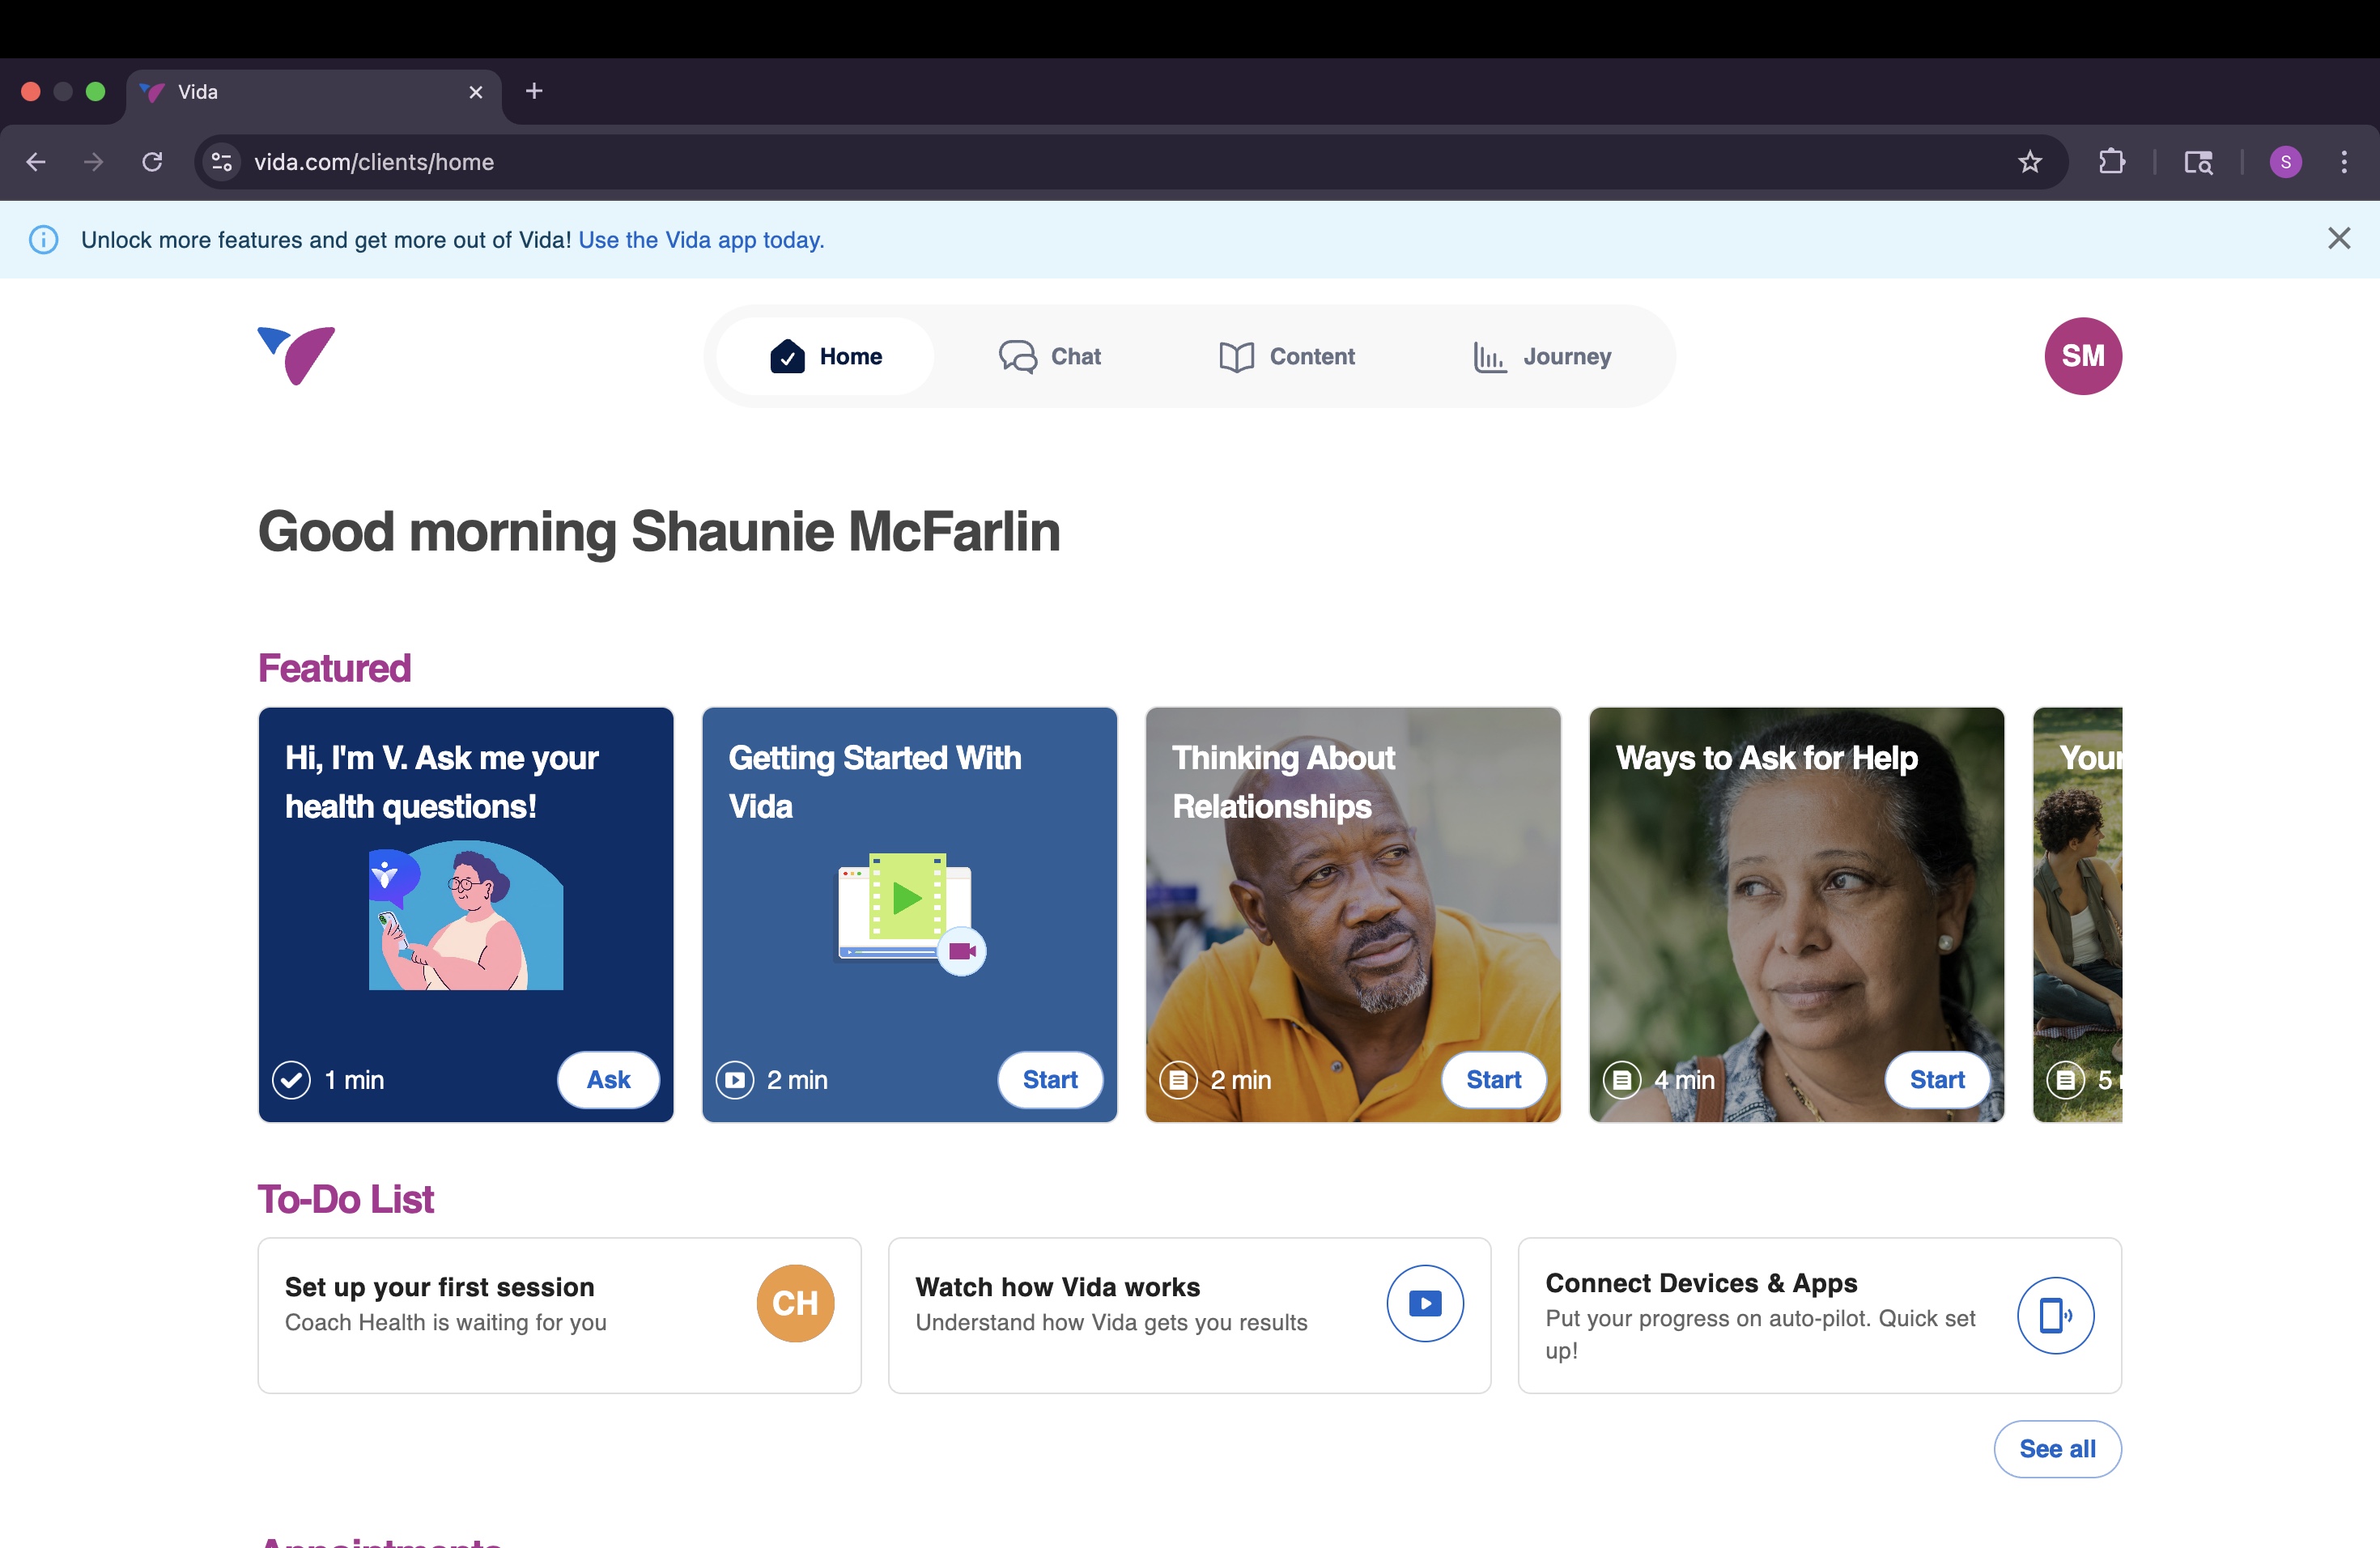Click the Vida logo icon
2380x1548 pixels.
click(296, 356)
